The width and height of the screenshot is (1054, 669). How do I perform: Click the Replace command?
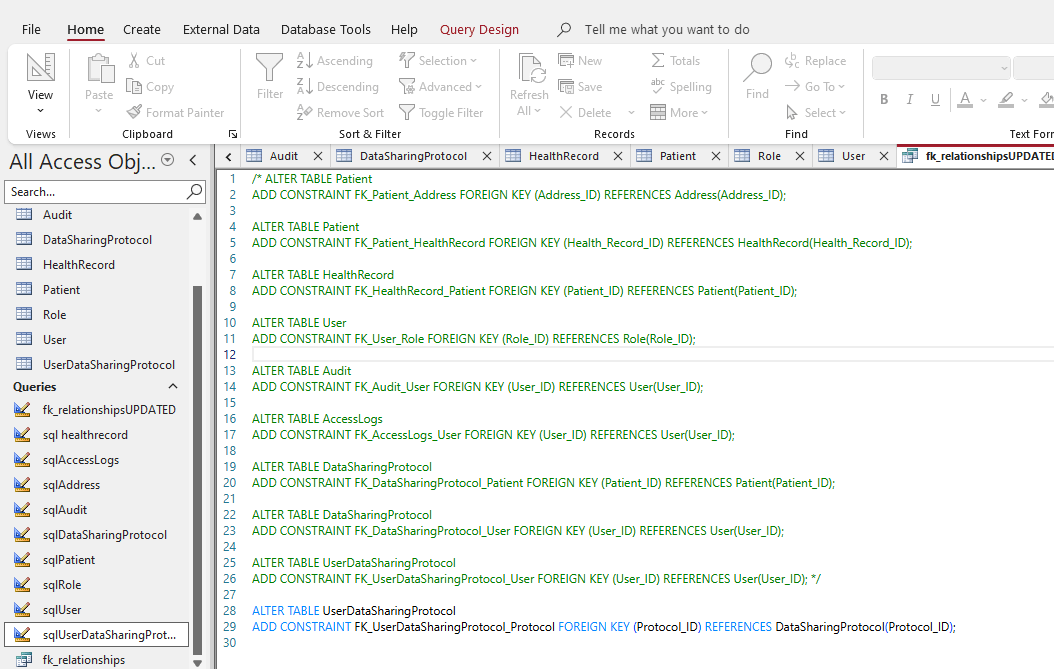pyautogui.click(x=815, y=61)
